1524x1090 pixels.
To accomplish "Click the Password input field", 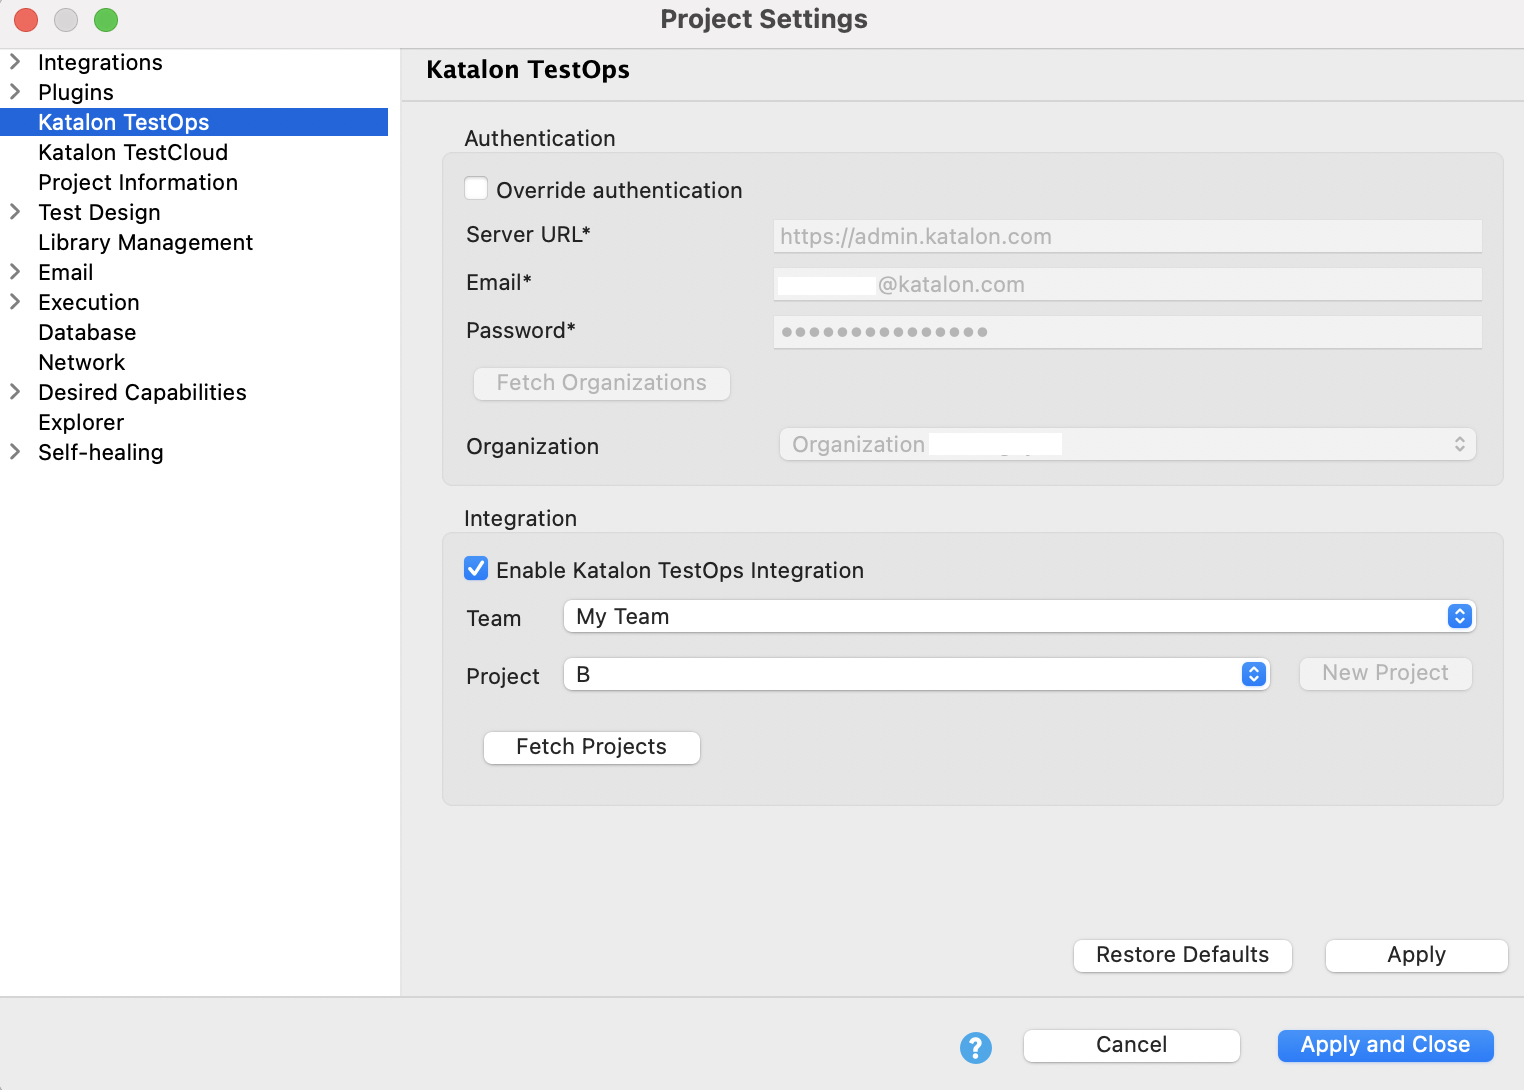I will (1127, 332).
